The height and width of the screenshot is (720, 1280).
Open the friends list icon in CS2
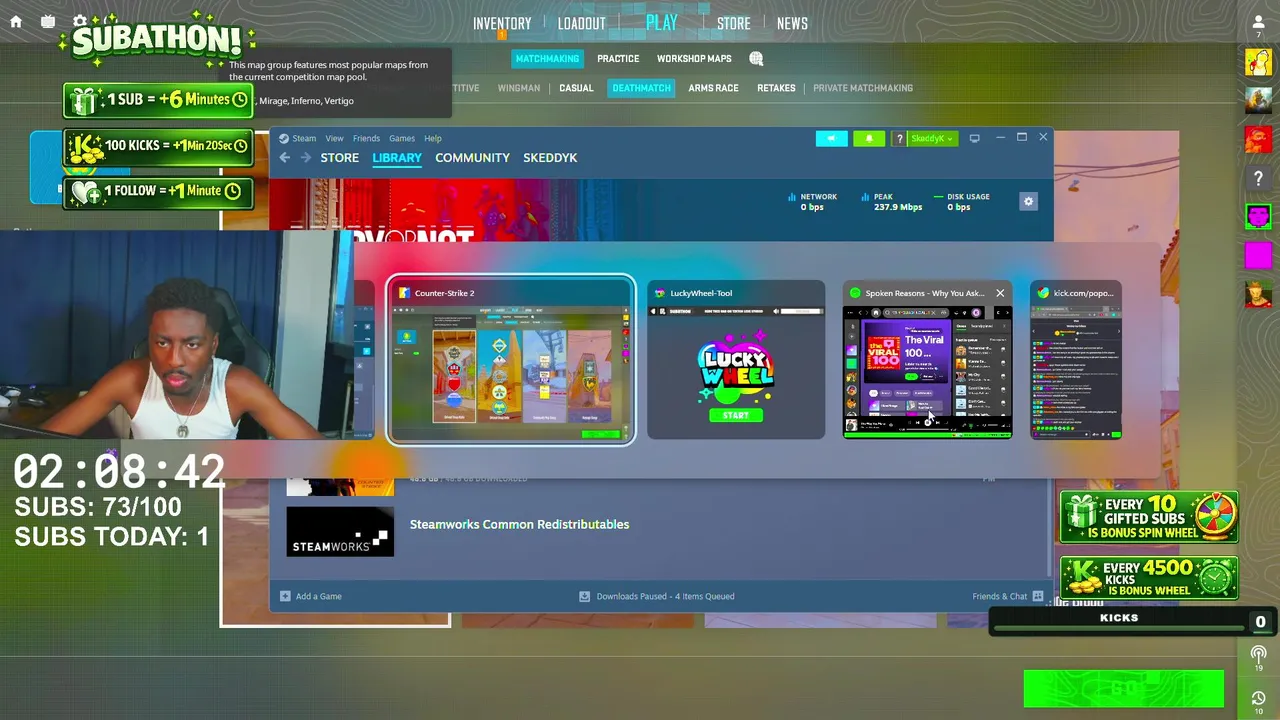pyautogui.click(x=1258, y=22)
